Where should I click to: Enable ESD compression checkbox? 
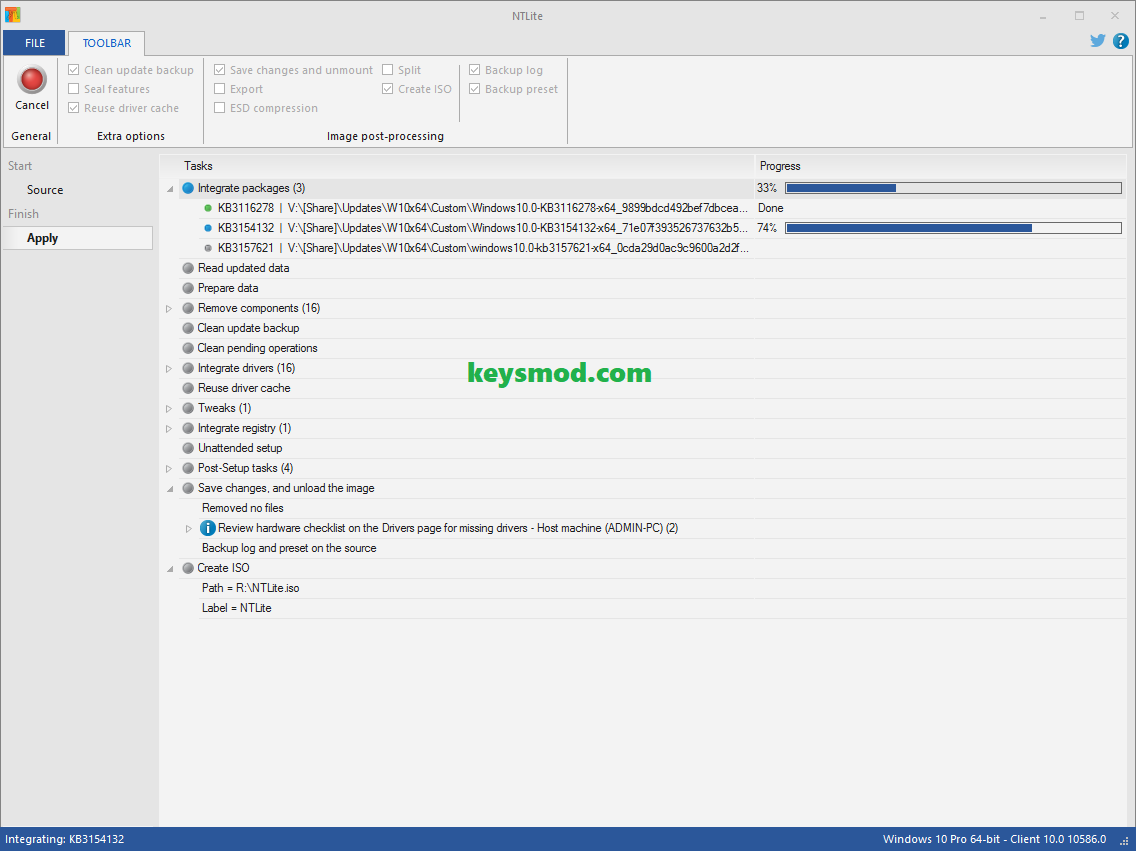click(220, 108)
